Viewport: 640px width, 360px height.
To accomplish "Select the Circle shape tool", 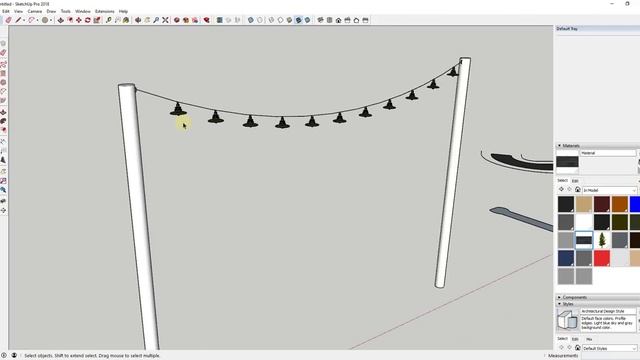I will click(45, 20).
